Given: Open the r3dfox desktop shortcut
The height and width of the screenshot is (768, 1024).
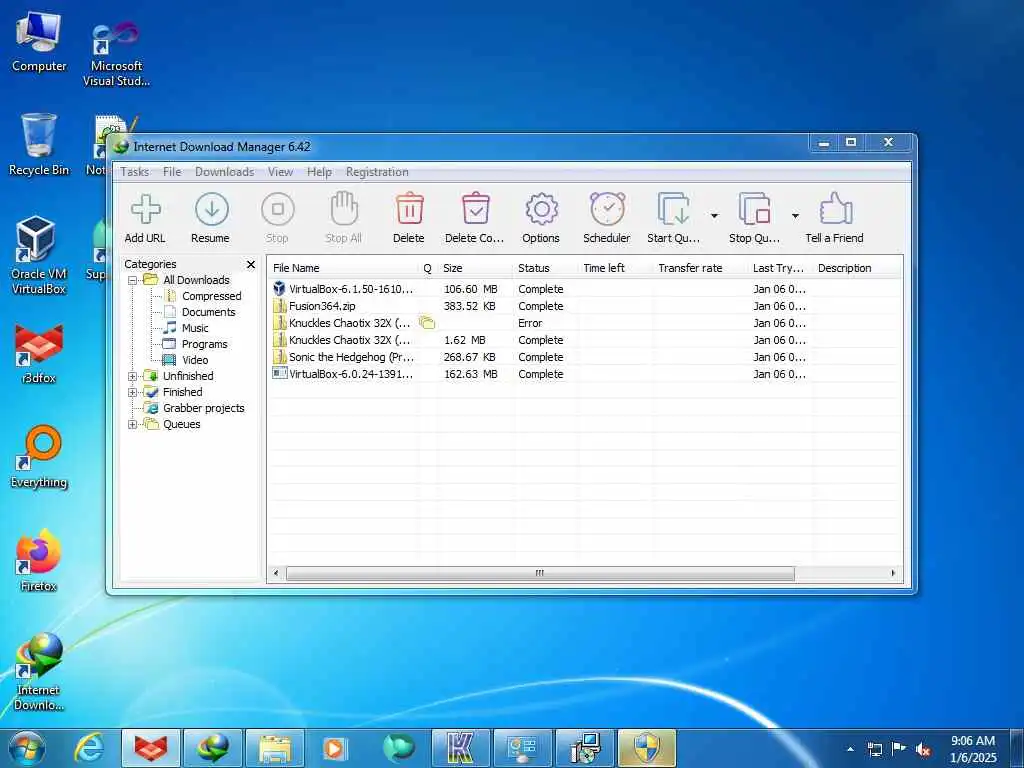Looking at the screenshot, I should [39, 353].
